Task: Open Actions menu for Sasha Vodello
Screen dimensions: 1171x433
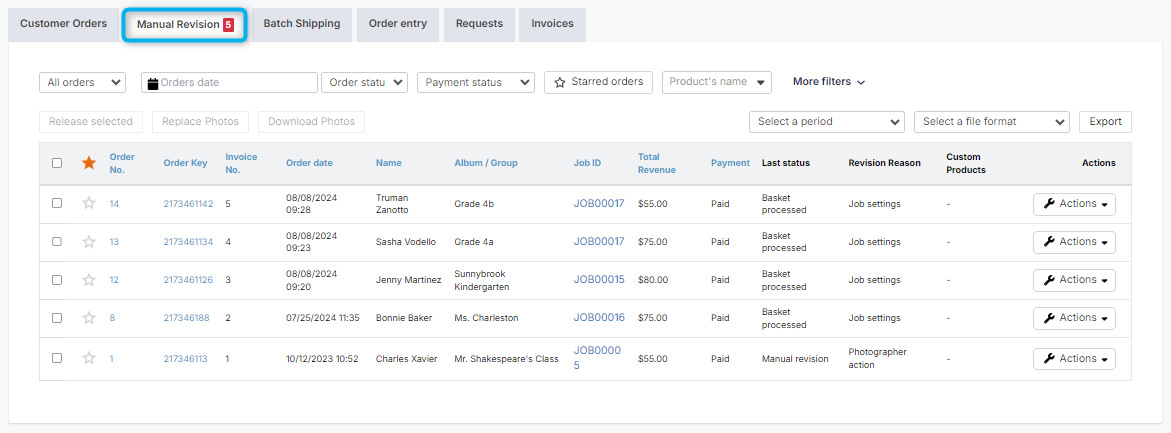Action: click(1074, 242)
